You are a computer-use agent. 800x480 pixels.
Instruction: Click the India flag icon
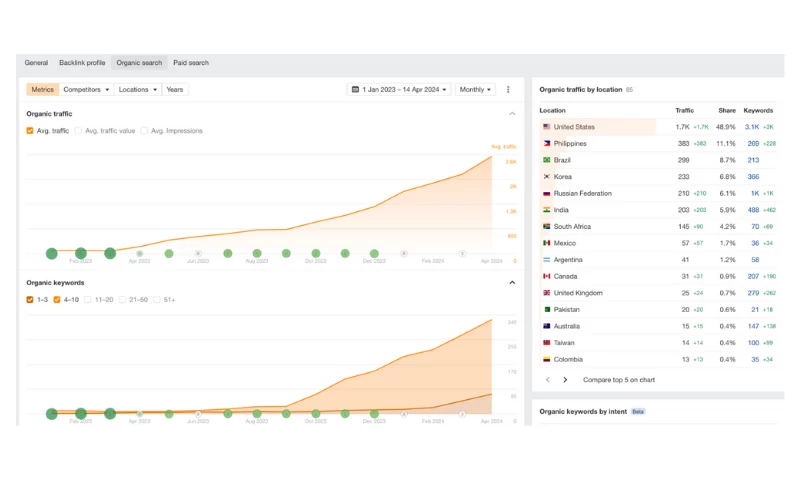pyautogui.click(x=547, y=210)
